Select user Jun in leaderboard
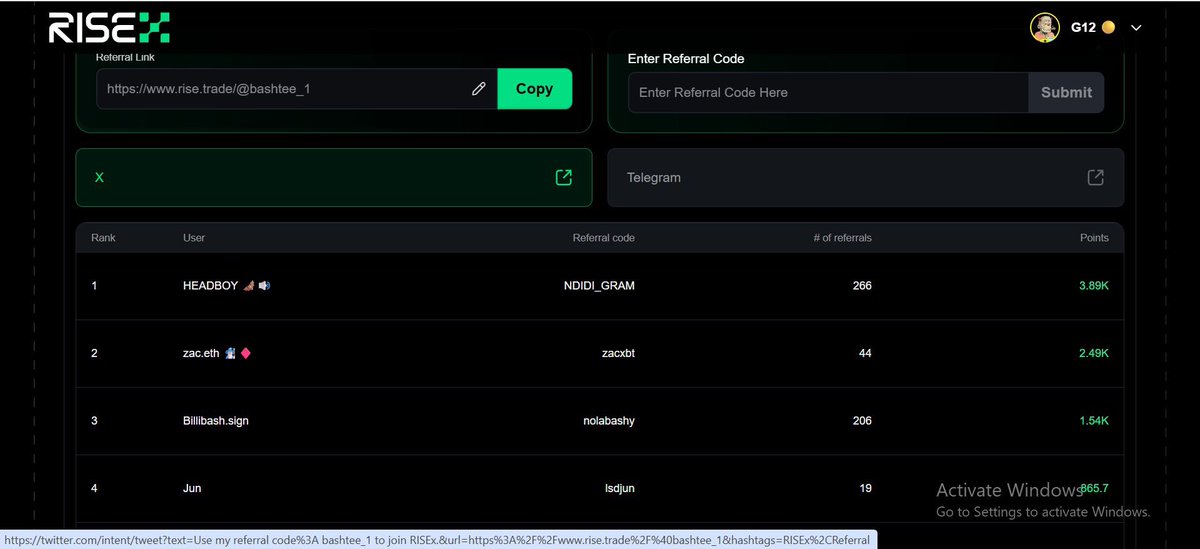Image resolution: width=1200 pixels, height=549 pixels. (x=192, y=488)
